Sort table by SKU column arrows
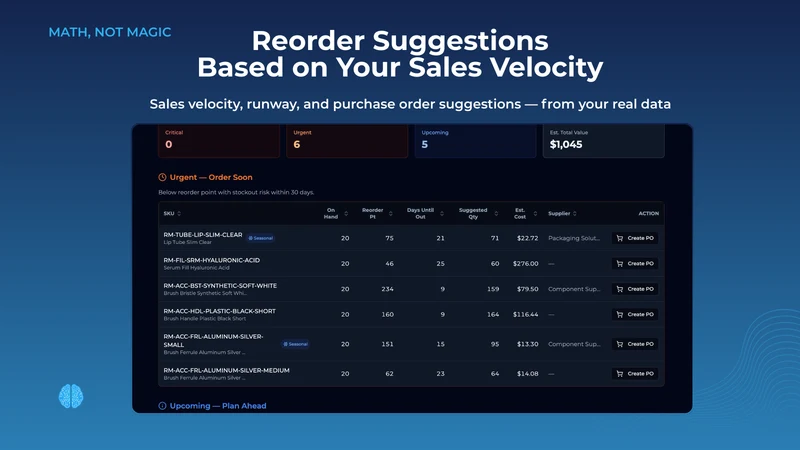The image size is (800, 450). (179, 213)
